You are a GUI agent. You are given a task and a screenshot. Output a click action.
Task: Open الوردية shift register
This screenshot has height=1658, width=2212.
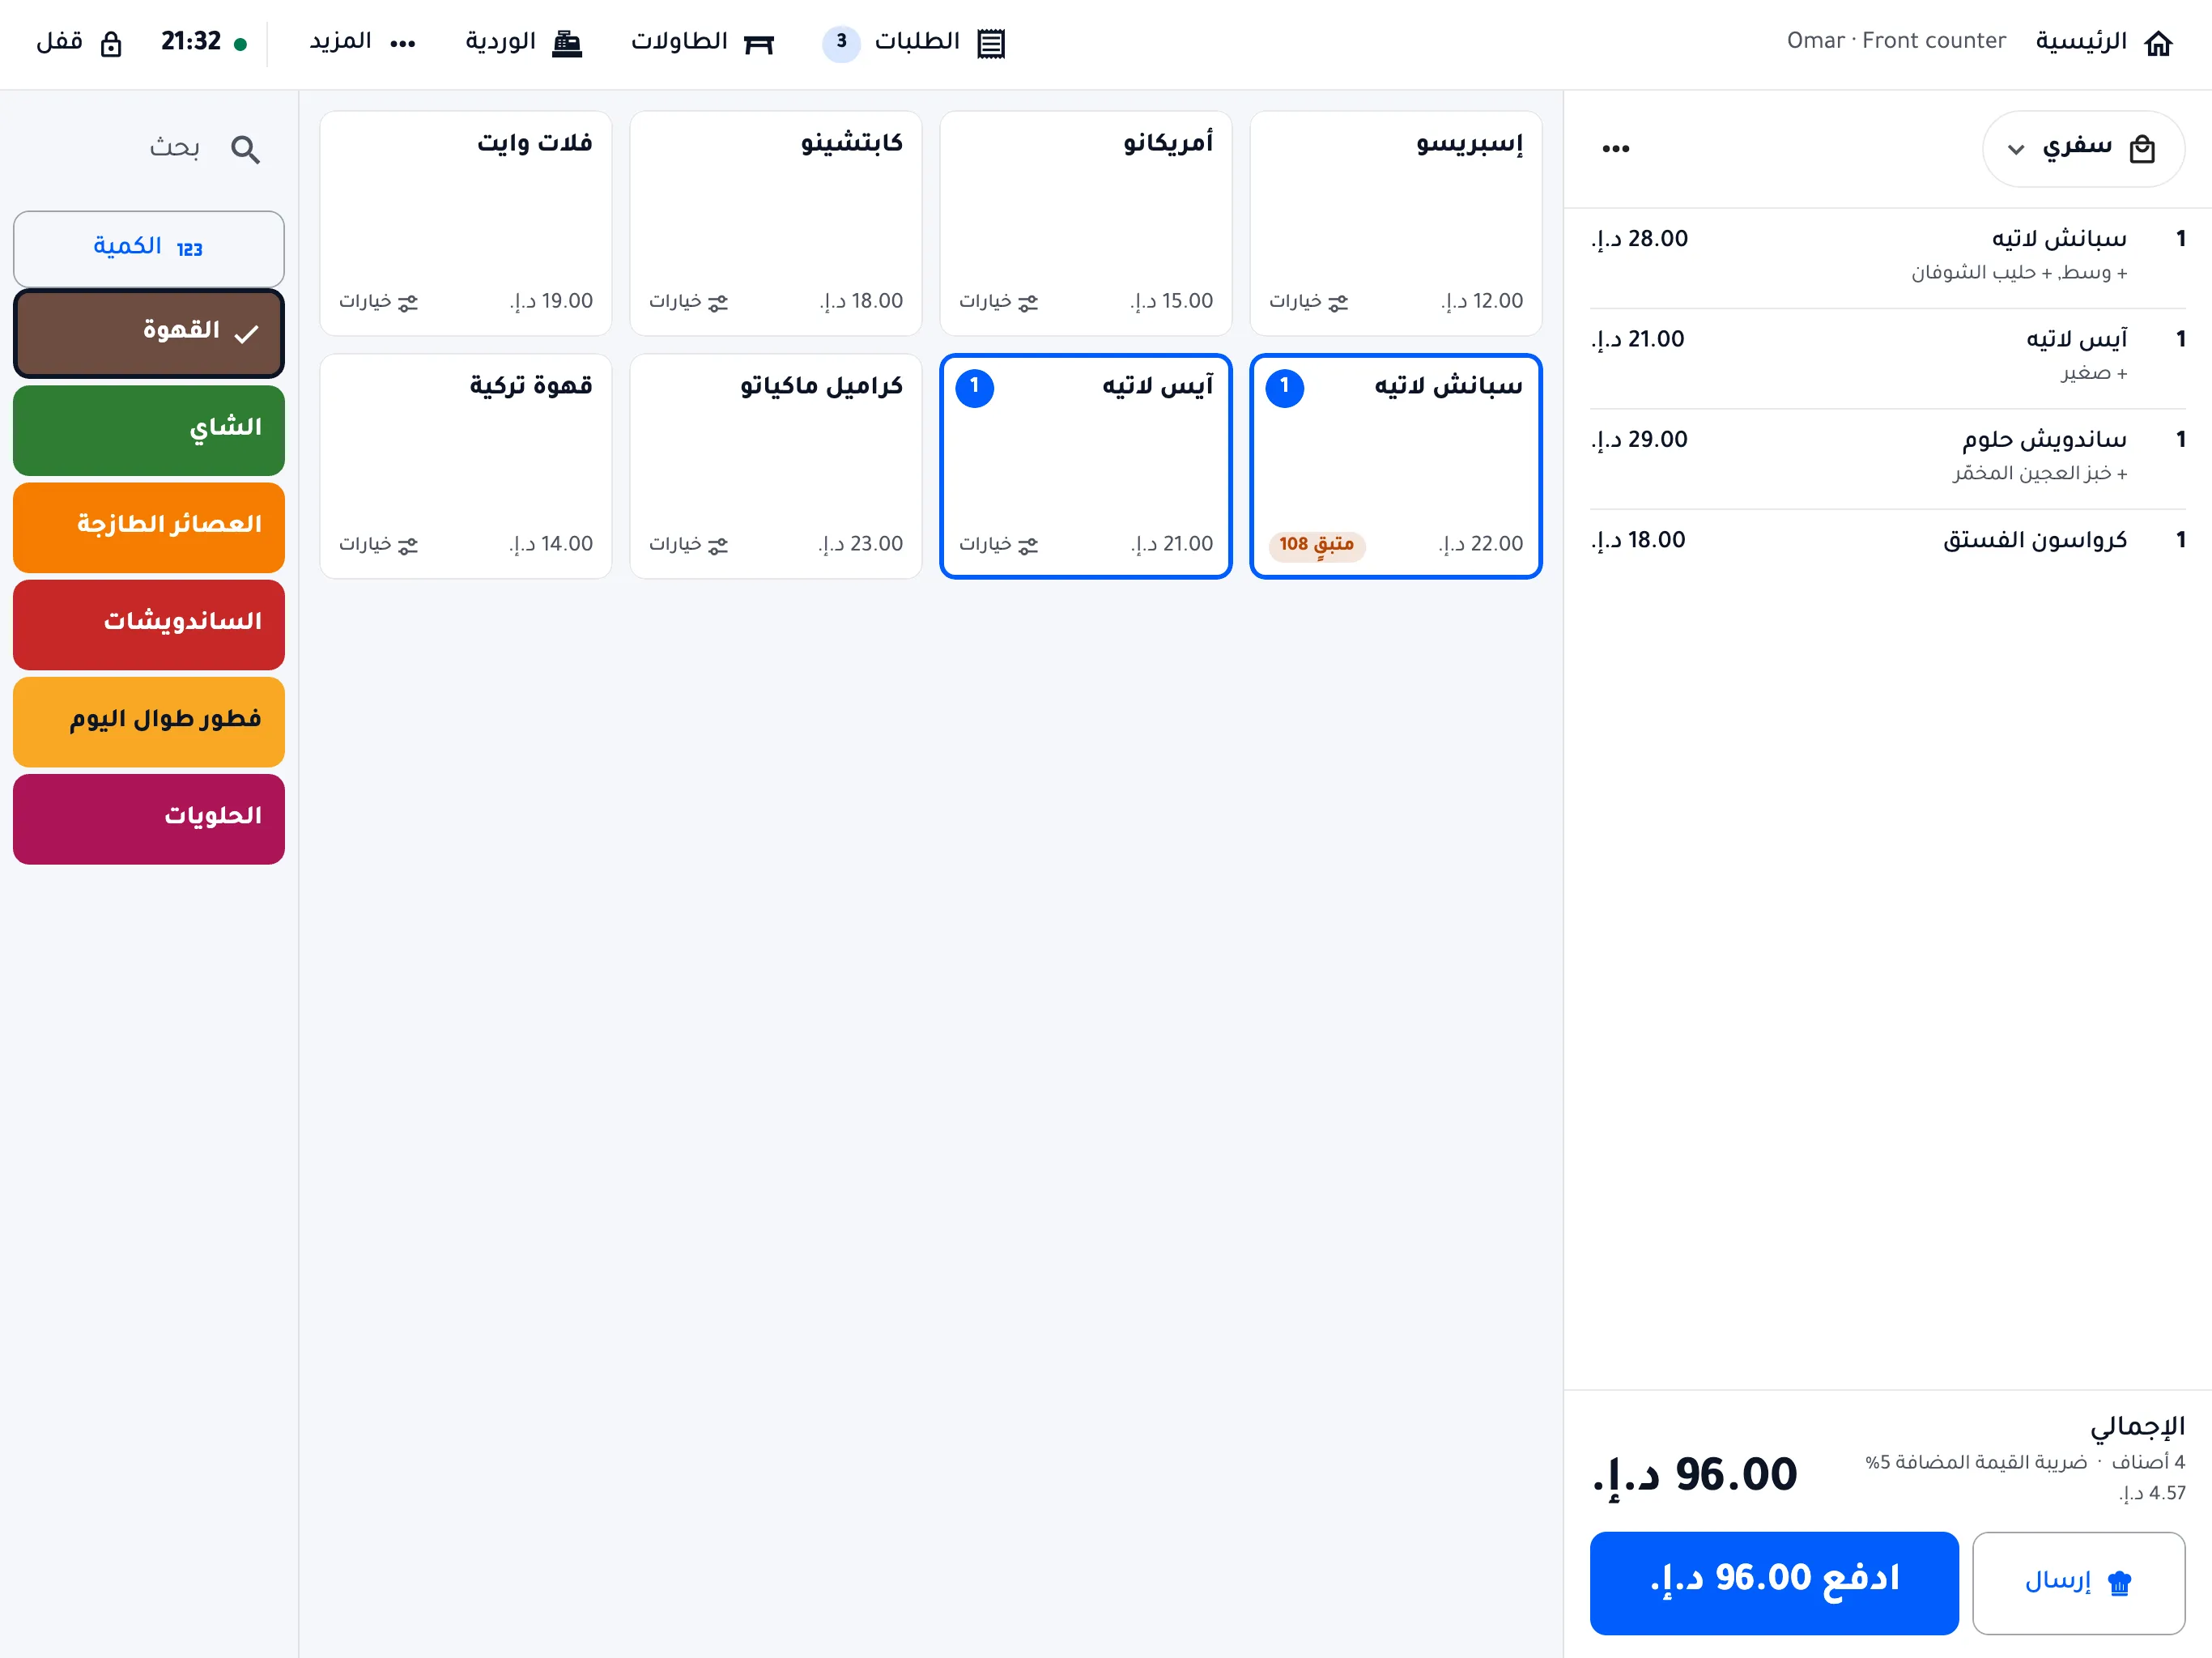[x=524, y=42]
